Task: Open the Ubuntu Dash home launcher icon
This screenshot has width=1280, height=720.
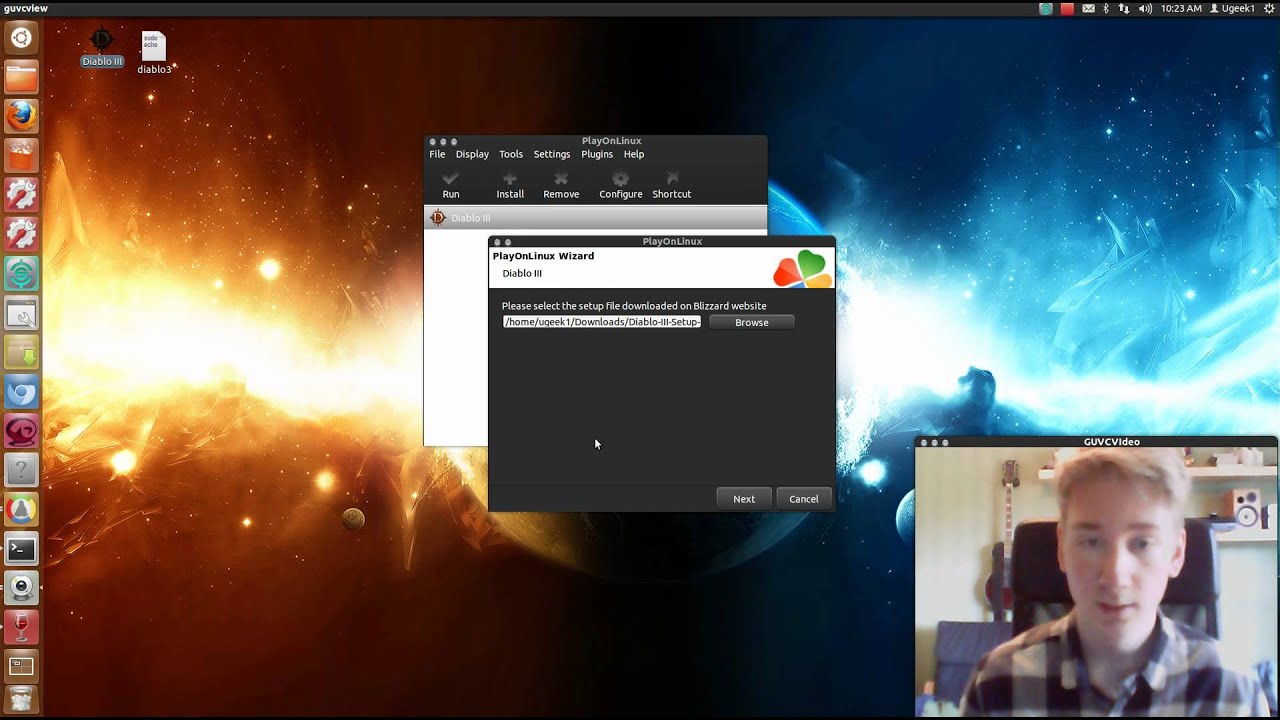Action: (21, 38)
